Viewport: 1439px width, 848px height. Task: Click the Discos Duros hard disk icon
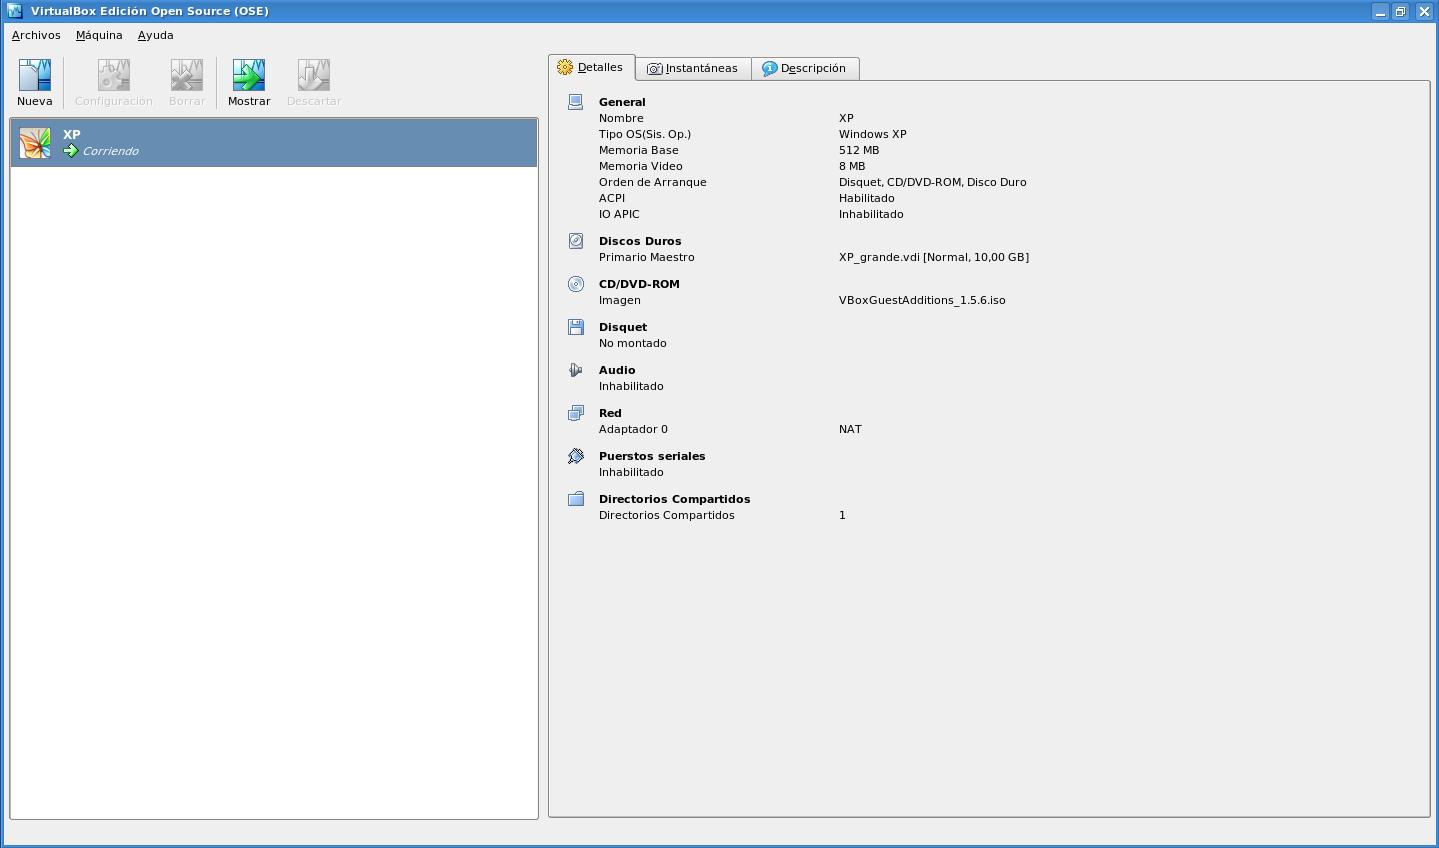point(576,240)
